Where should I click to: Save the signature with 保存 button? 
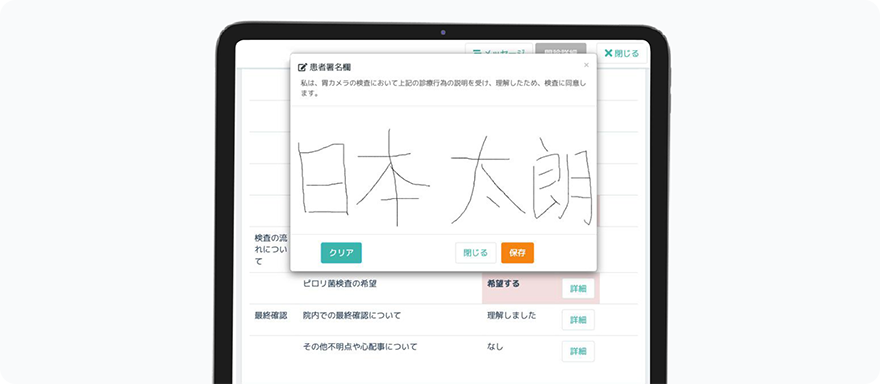[x=517, y=253]
